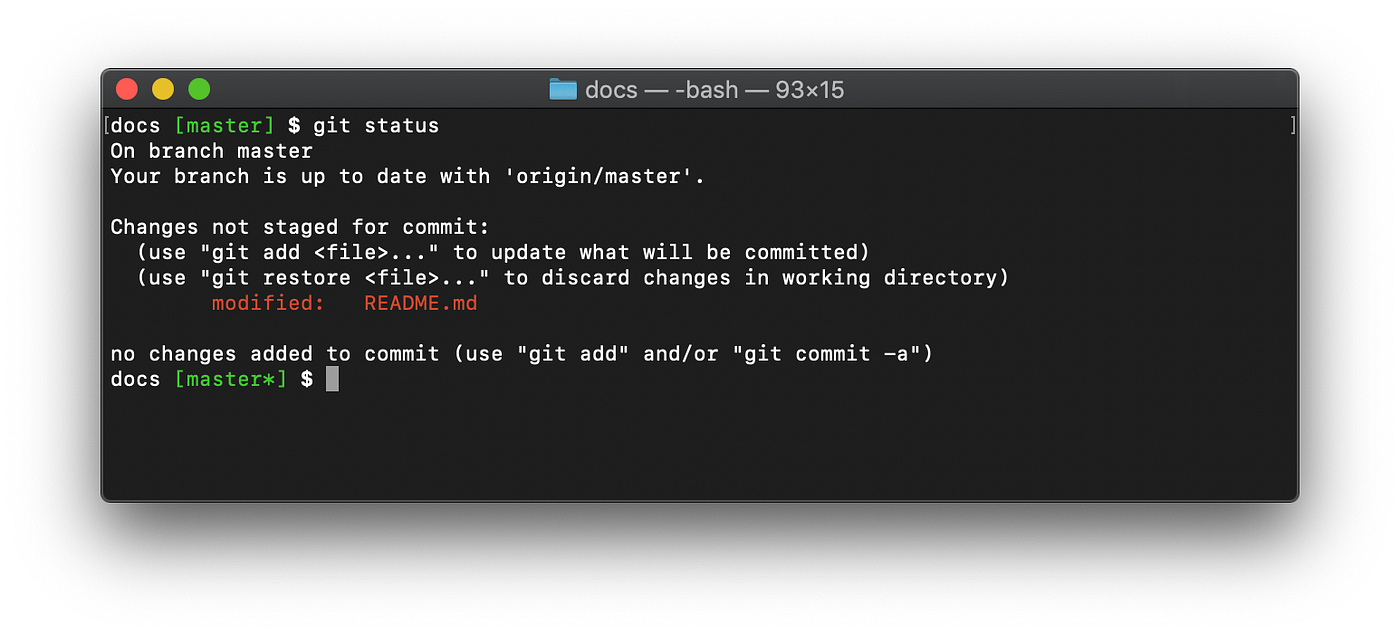Click the dollar sign on the final prompt
Viewport: 1400px width, 636px height.
click(x=307, y=379)
